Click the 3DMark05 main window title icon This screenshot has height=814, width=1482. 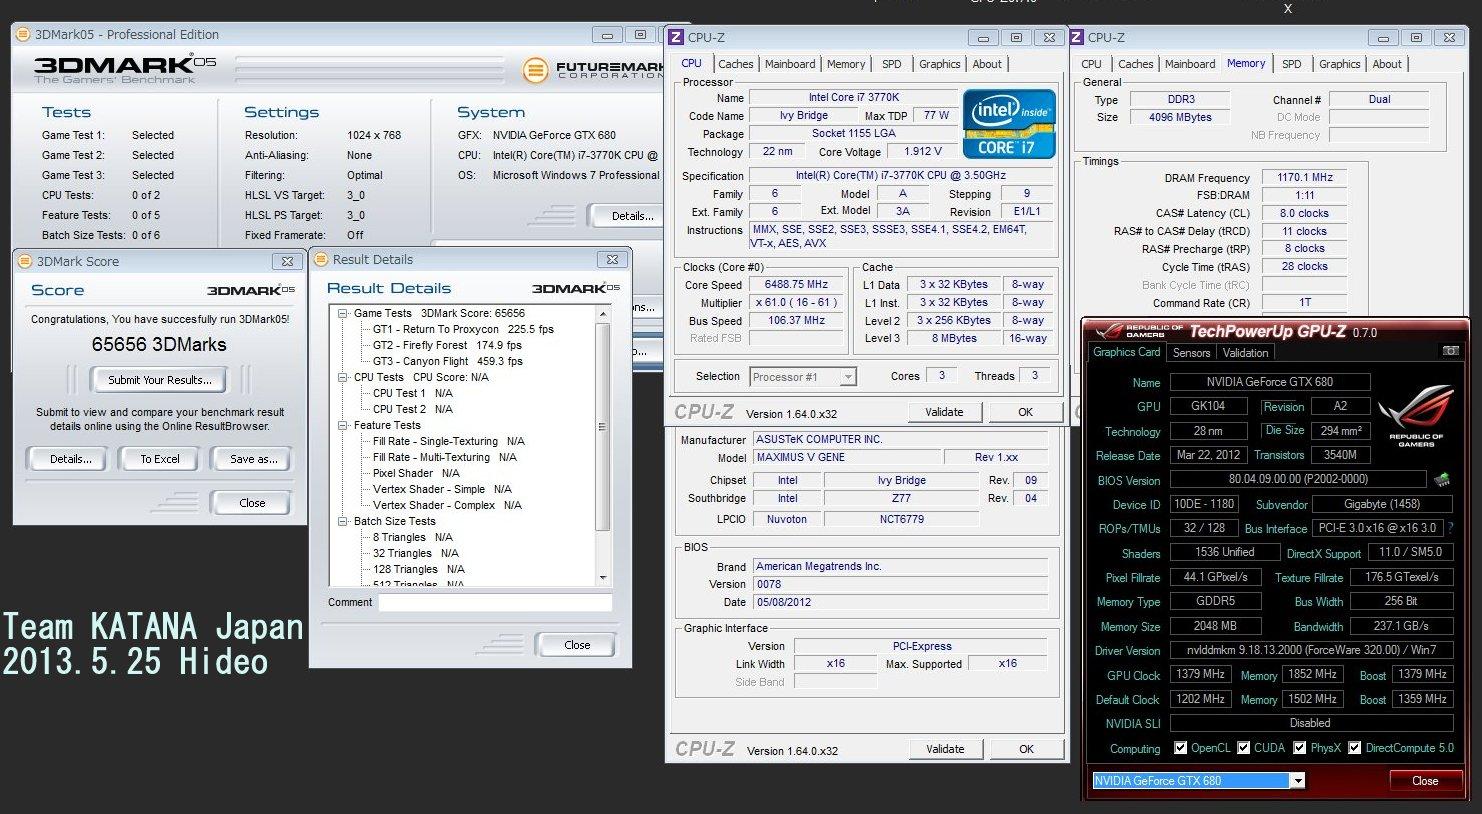[24, 34]
